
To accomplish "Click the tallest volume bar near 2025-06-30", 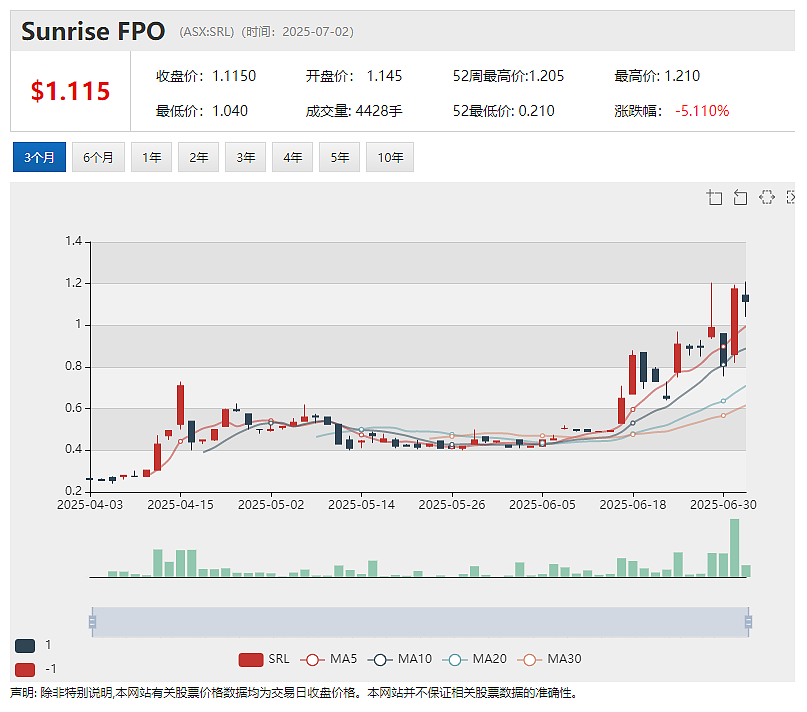I will (x=734, y=548).
